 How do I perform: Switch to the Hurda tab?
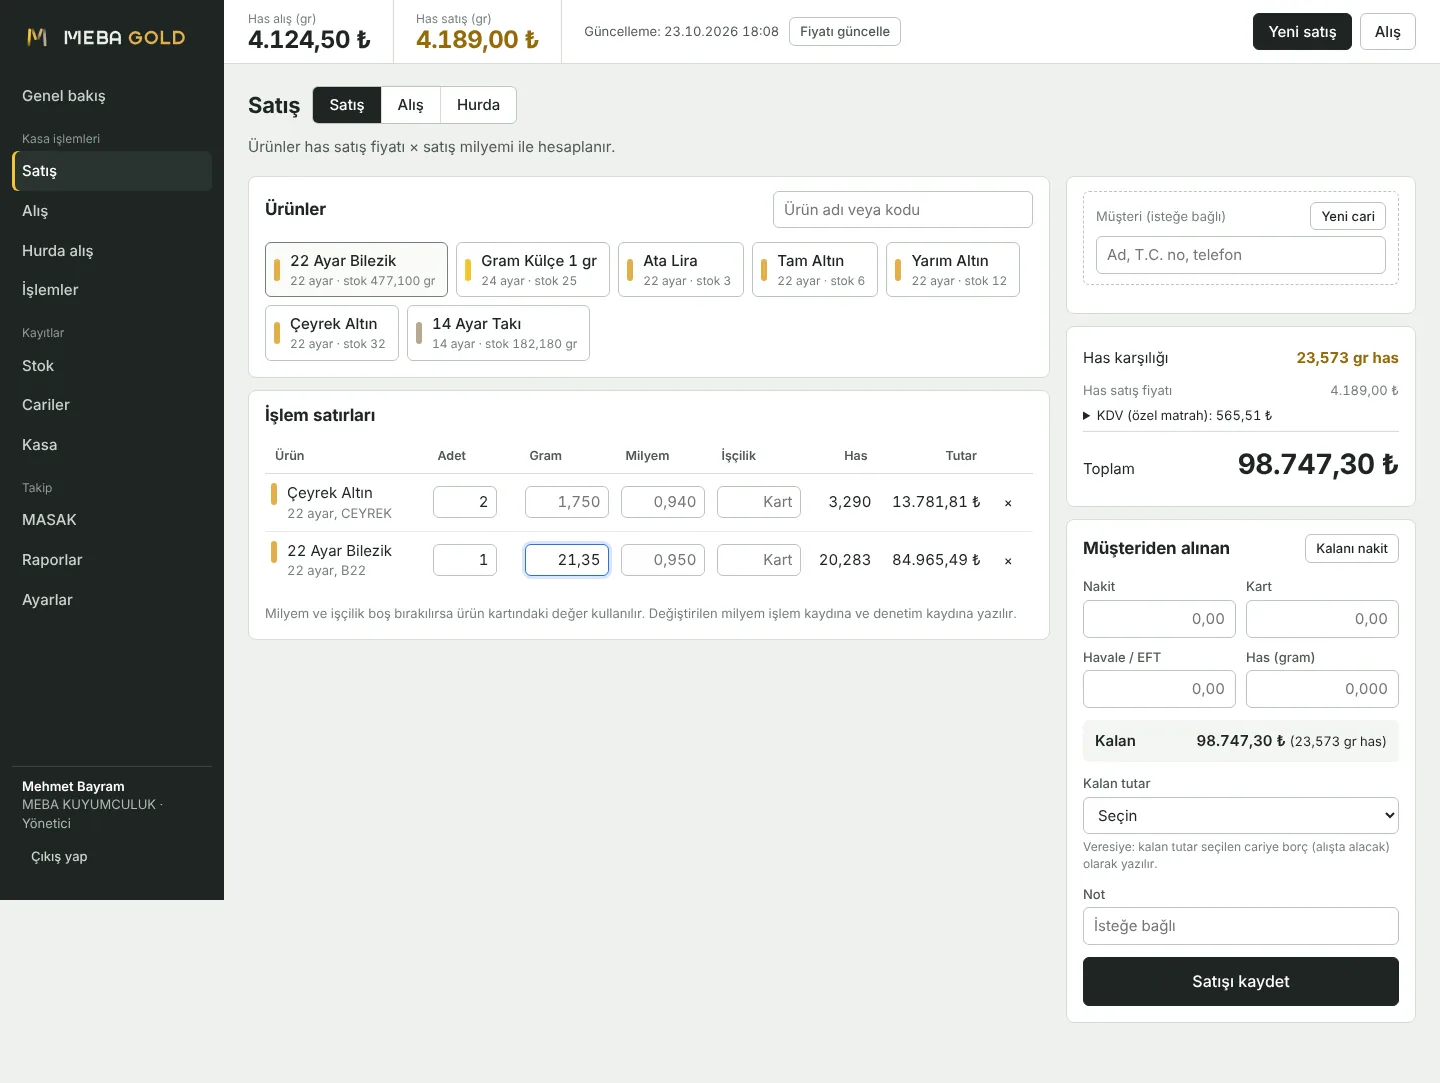(x=478, y=105)
